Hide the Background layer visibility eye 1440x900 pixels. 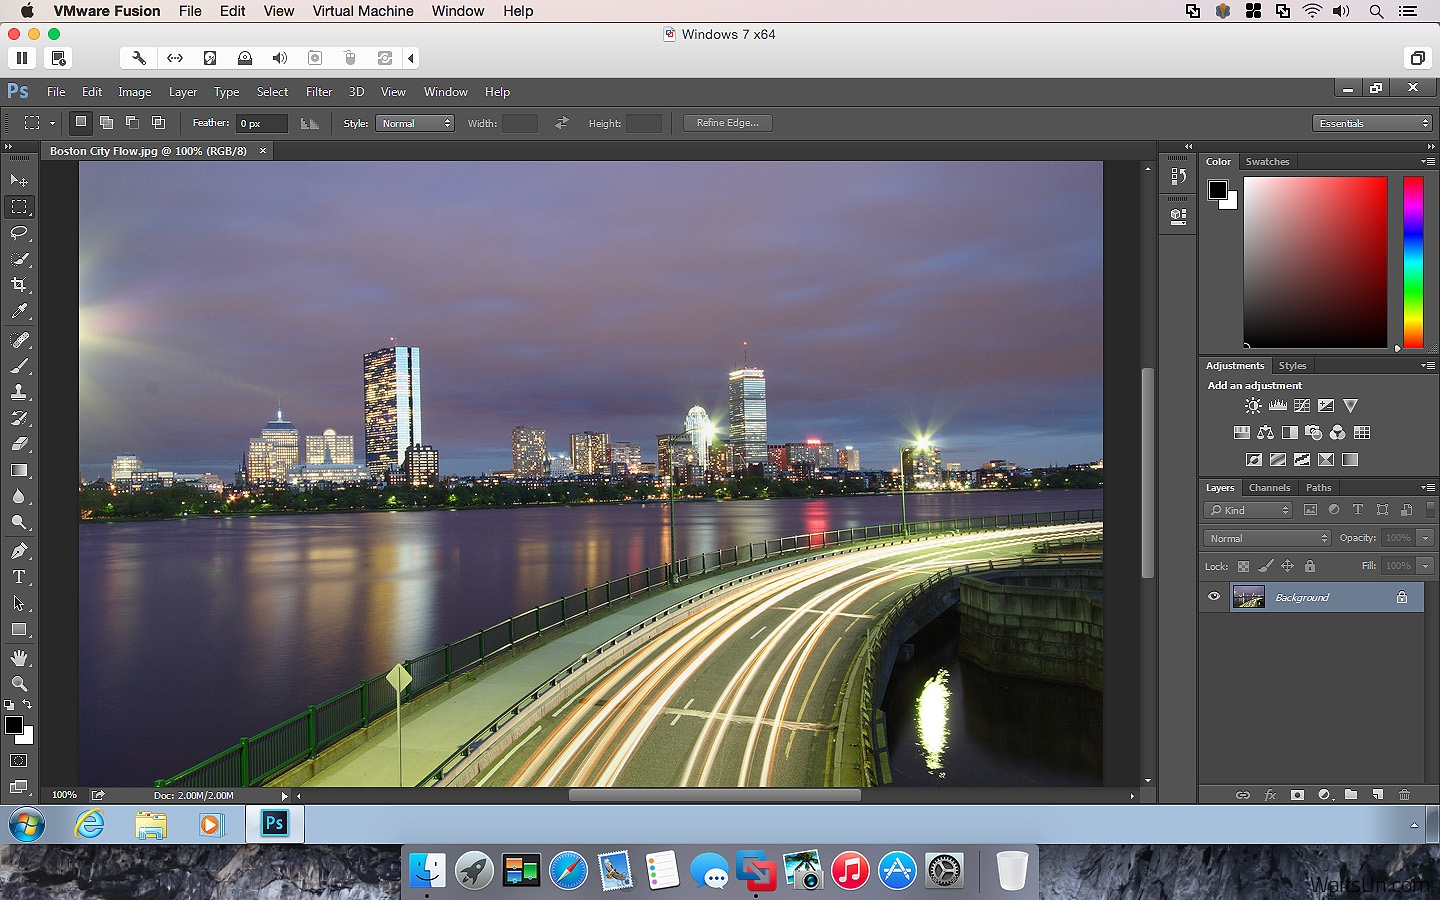[x=1214, y=597]
